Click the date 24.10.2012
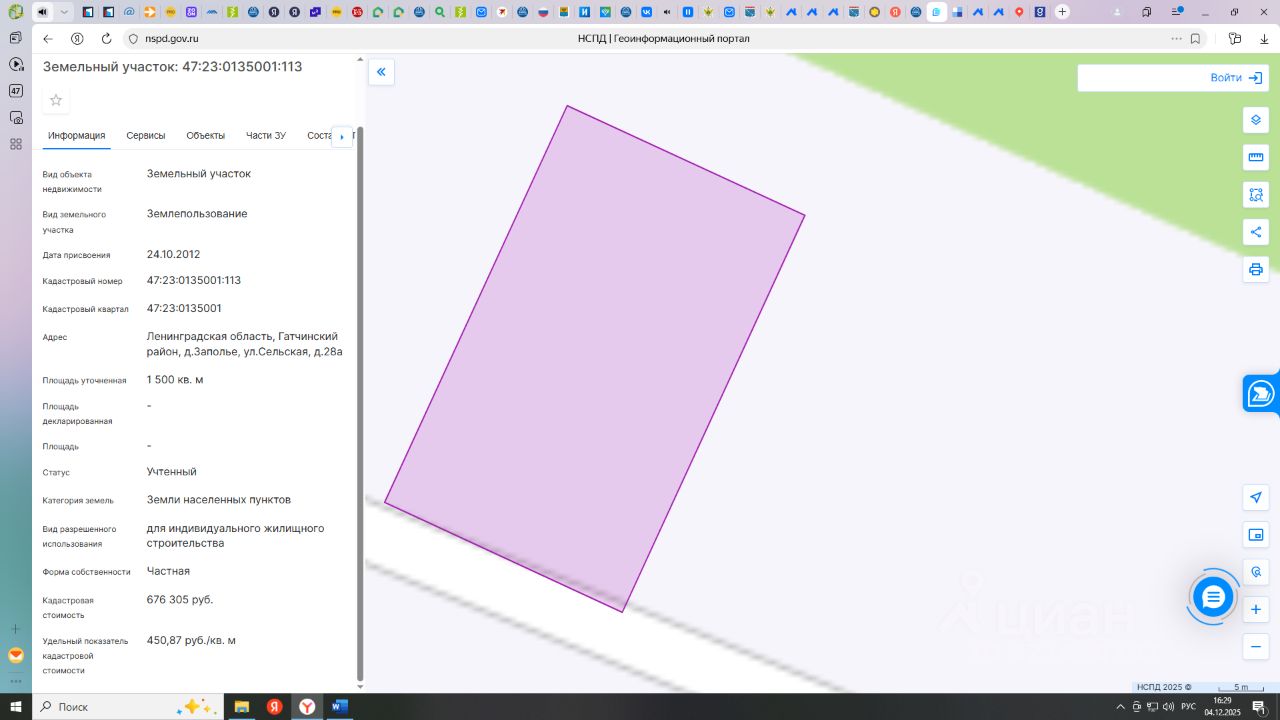The image size is (1280, 720). tap(174, 255)
